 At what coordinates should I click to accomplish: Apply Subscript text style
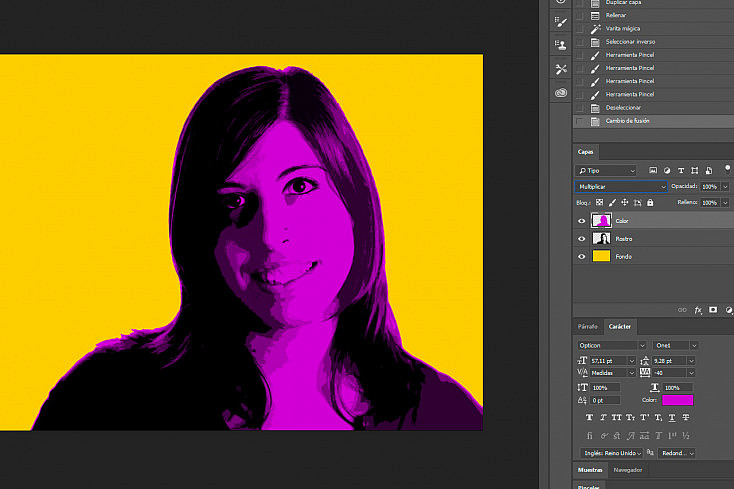[x=659, y=417]
